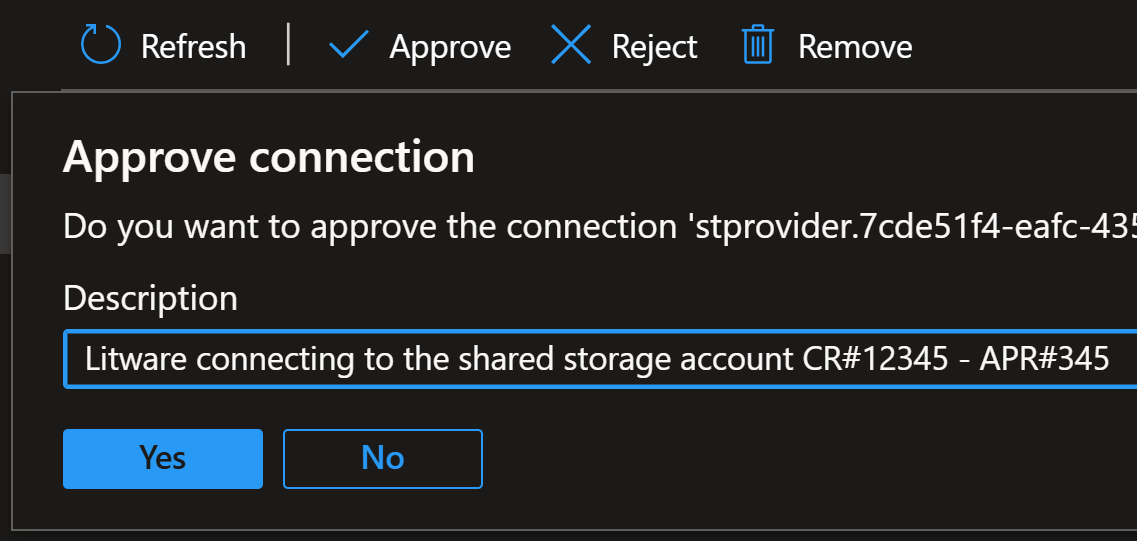Click the circular Refresh arrow icon
Viewport: 1137px width, 541px height.
(x=100, y=45)
